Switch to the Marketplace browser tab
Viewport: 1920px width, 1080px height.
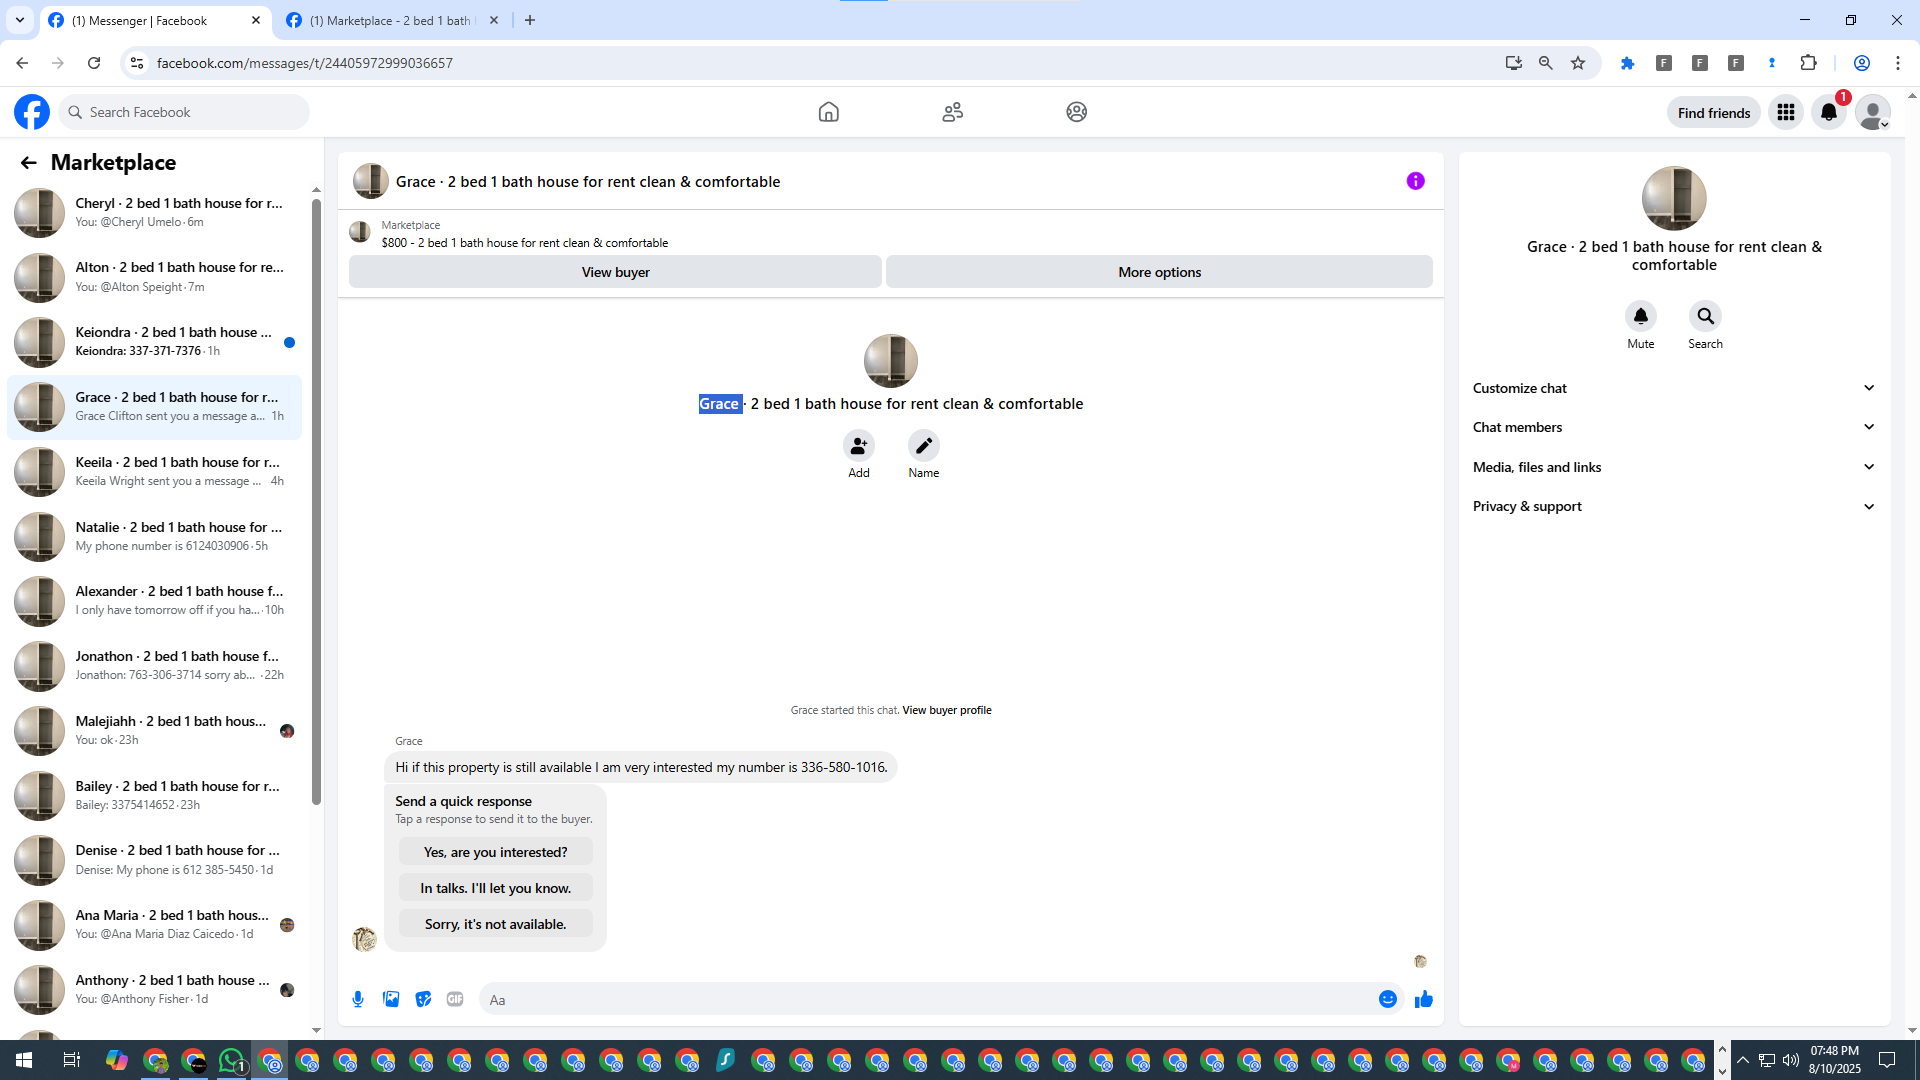390,20
